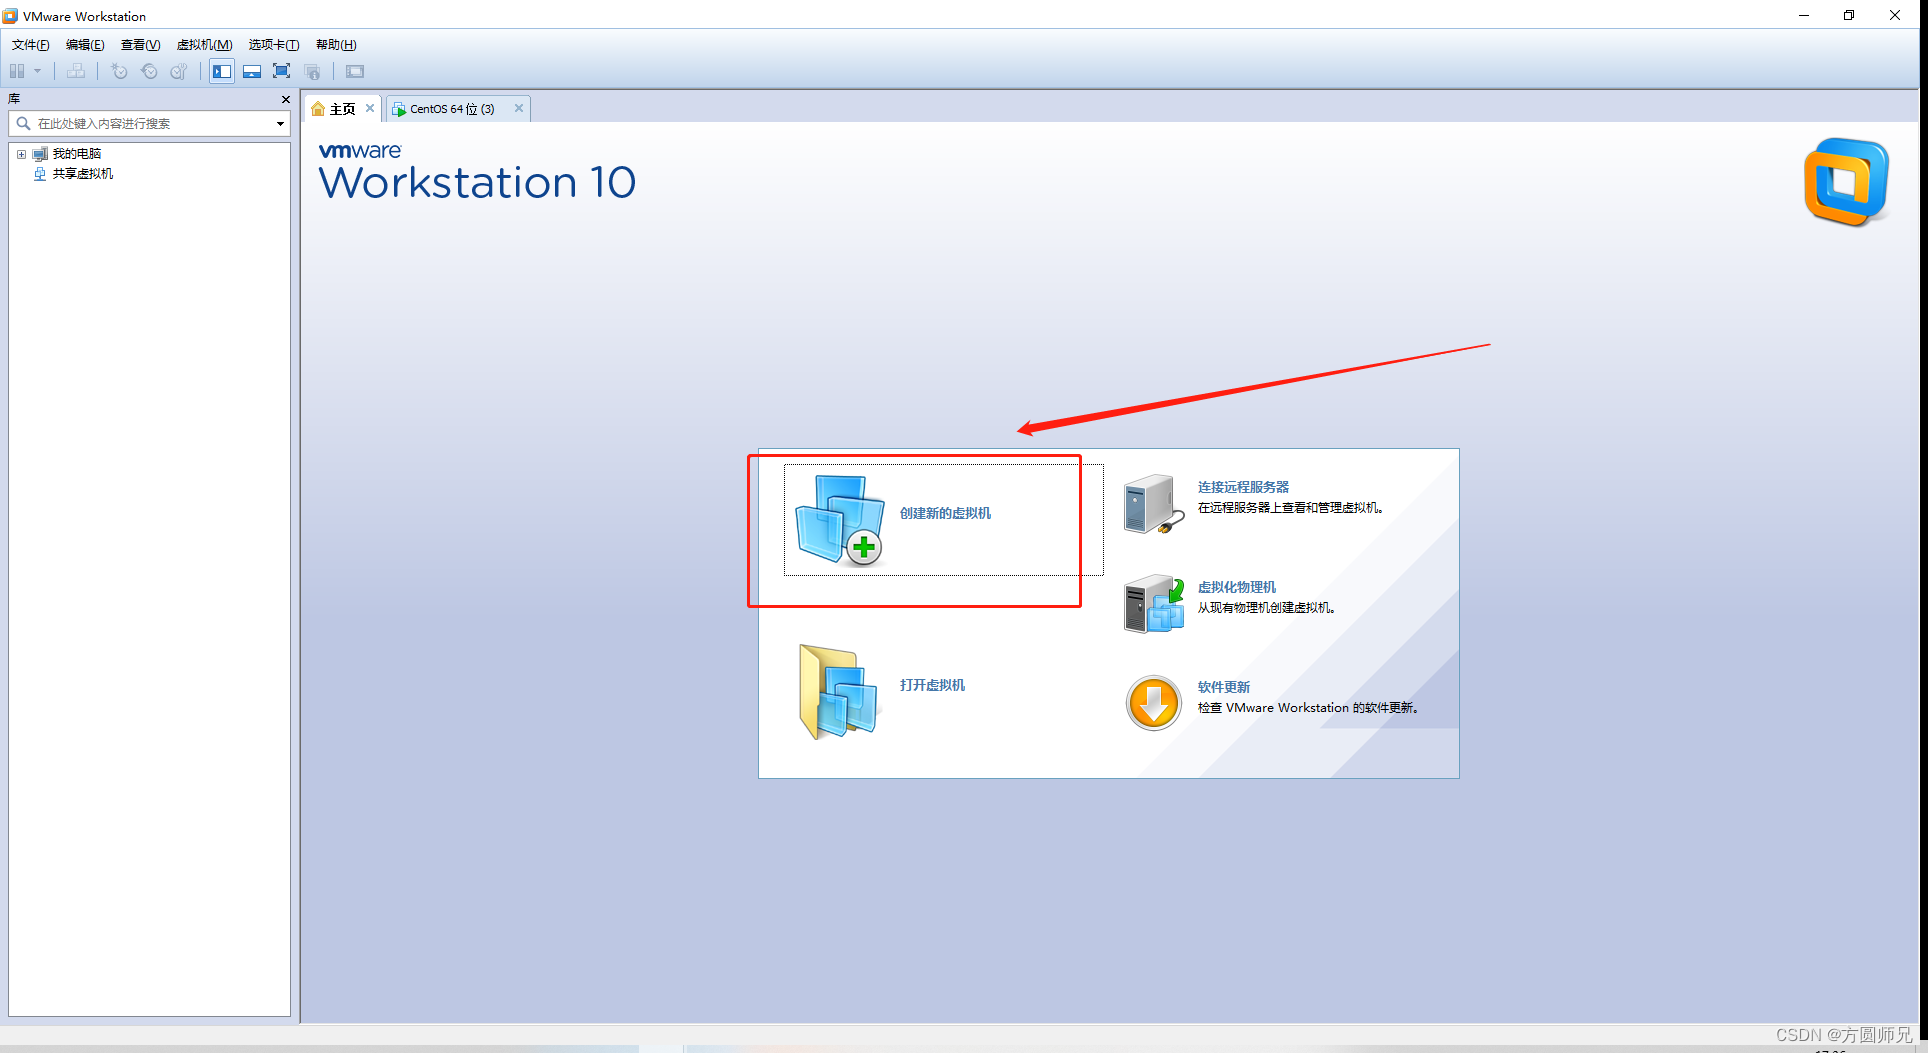Click the 连接远程服务器 link
This screenshot has height=1053, width=1928.
(1243, 487)
